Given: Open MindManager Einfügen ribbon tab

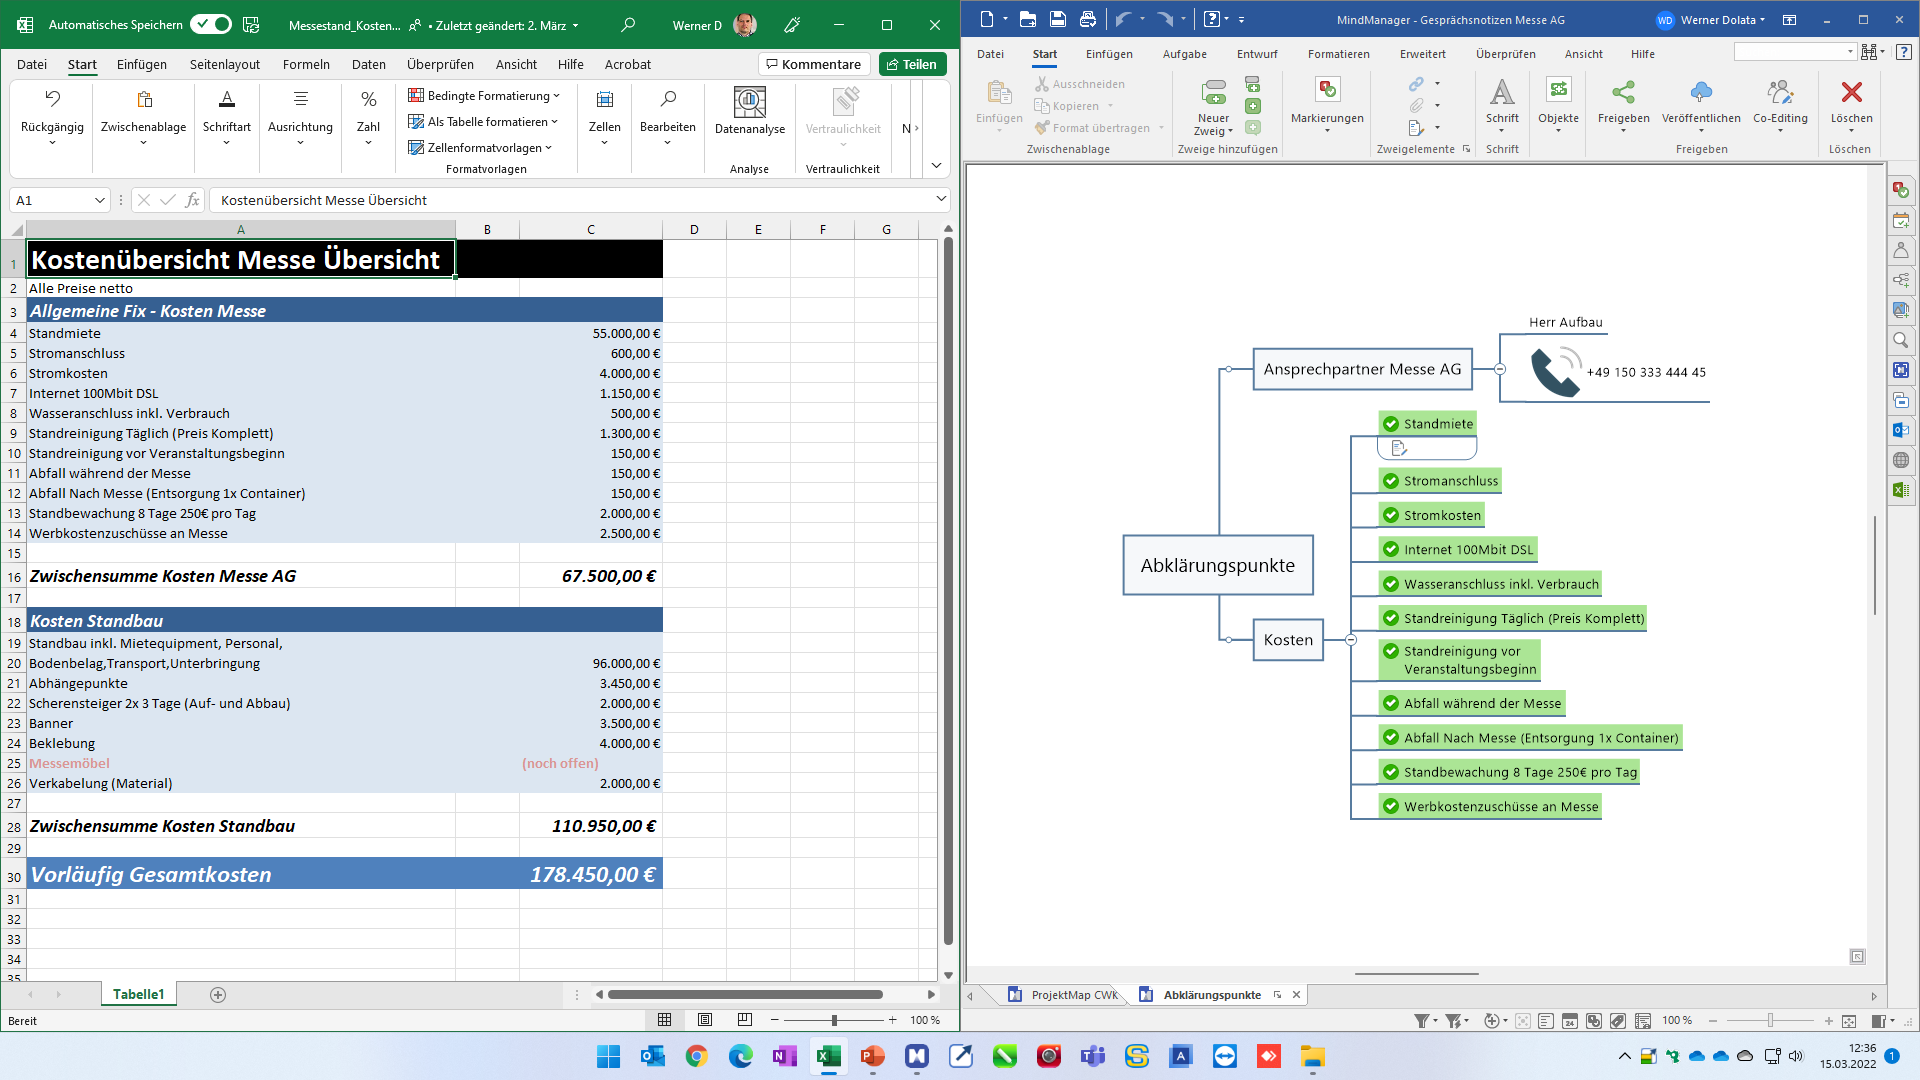Looking at the screenshot, I should click(1109, 54).
